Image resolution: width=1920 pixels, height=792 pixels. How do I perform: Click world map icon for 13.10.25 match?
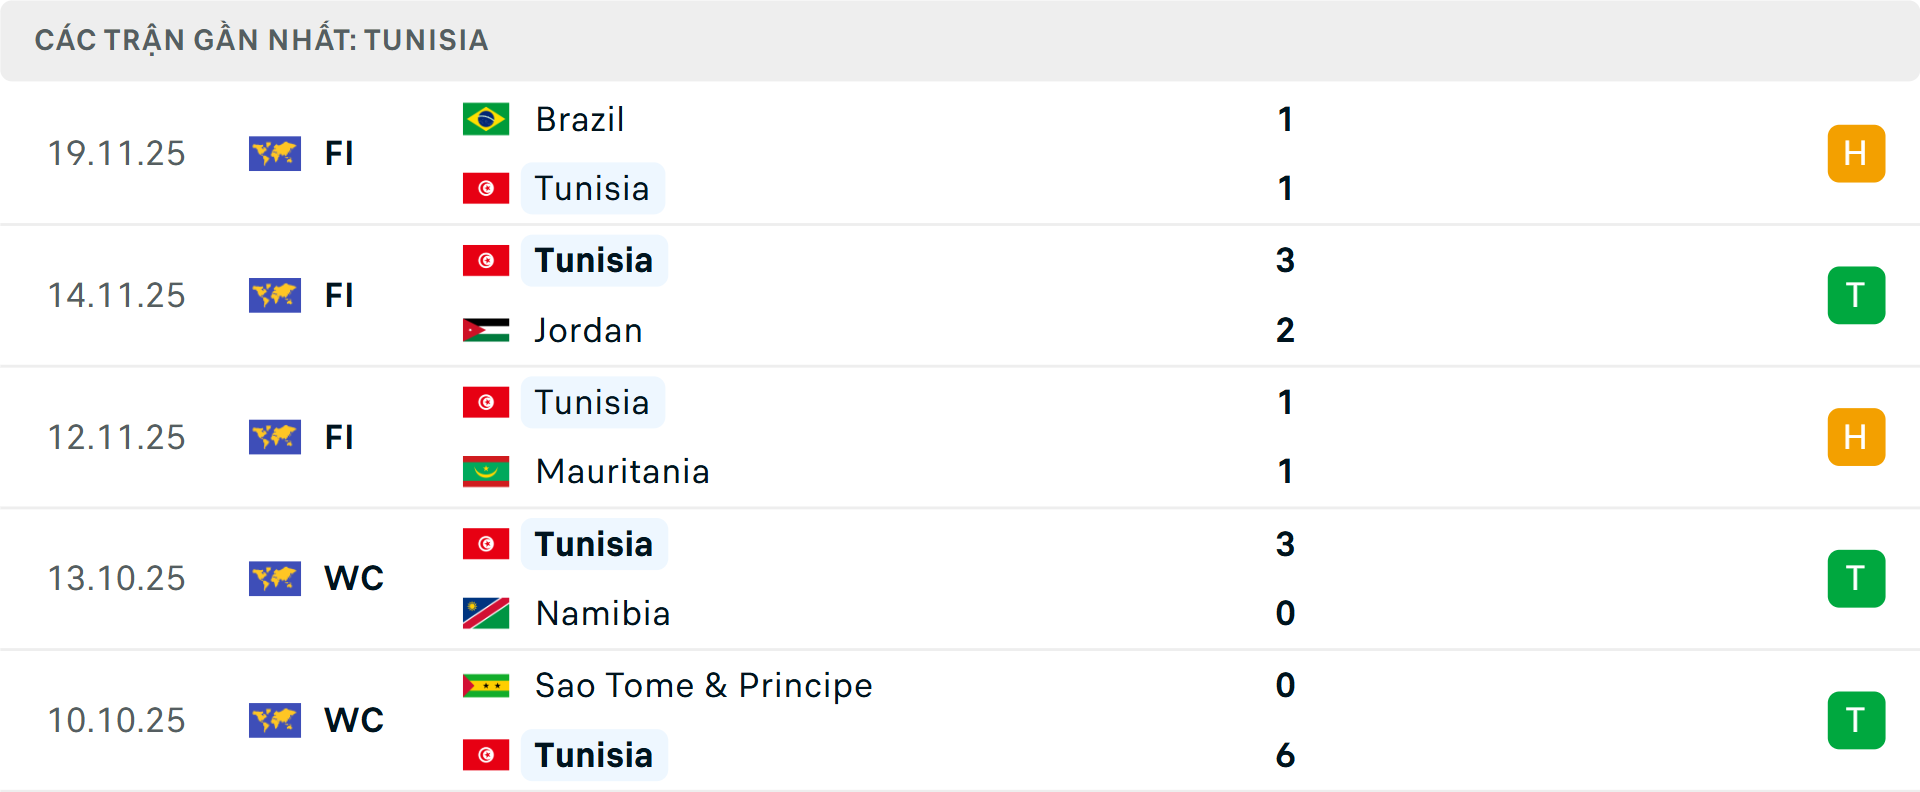click(x=275, y=578)
